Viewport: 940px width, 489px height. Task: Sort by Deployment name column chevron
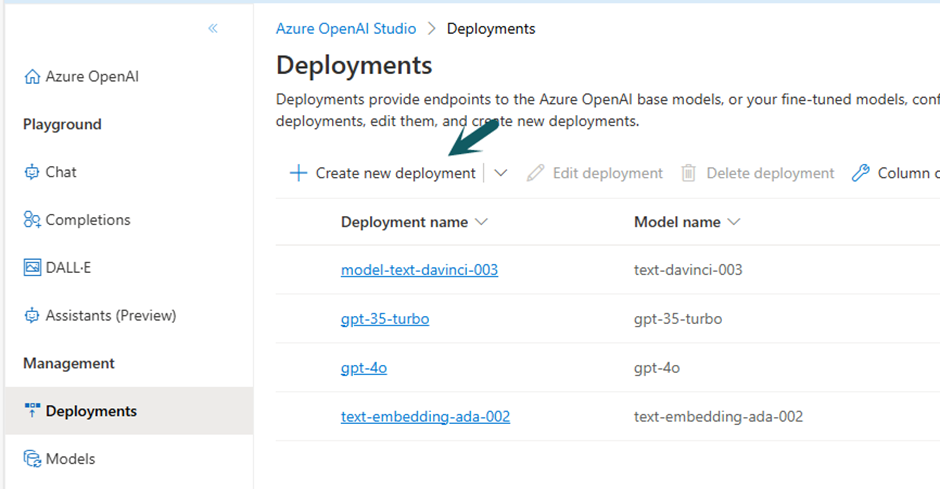coord(481,222)
